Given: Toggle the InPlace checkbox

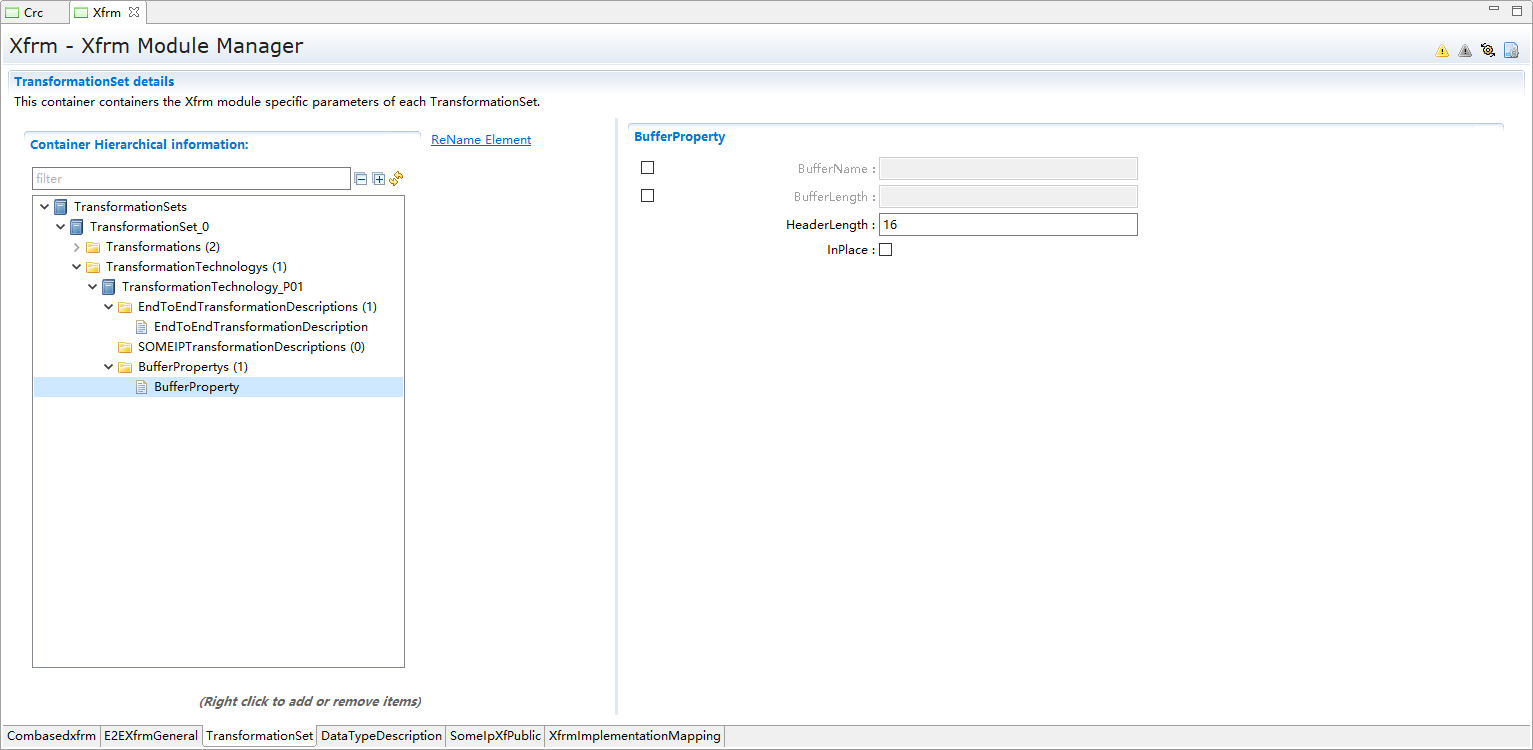Looking at the screenshot, I should (x=885, y=250).
